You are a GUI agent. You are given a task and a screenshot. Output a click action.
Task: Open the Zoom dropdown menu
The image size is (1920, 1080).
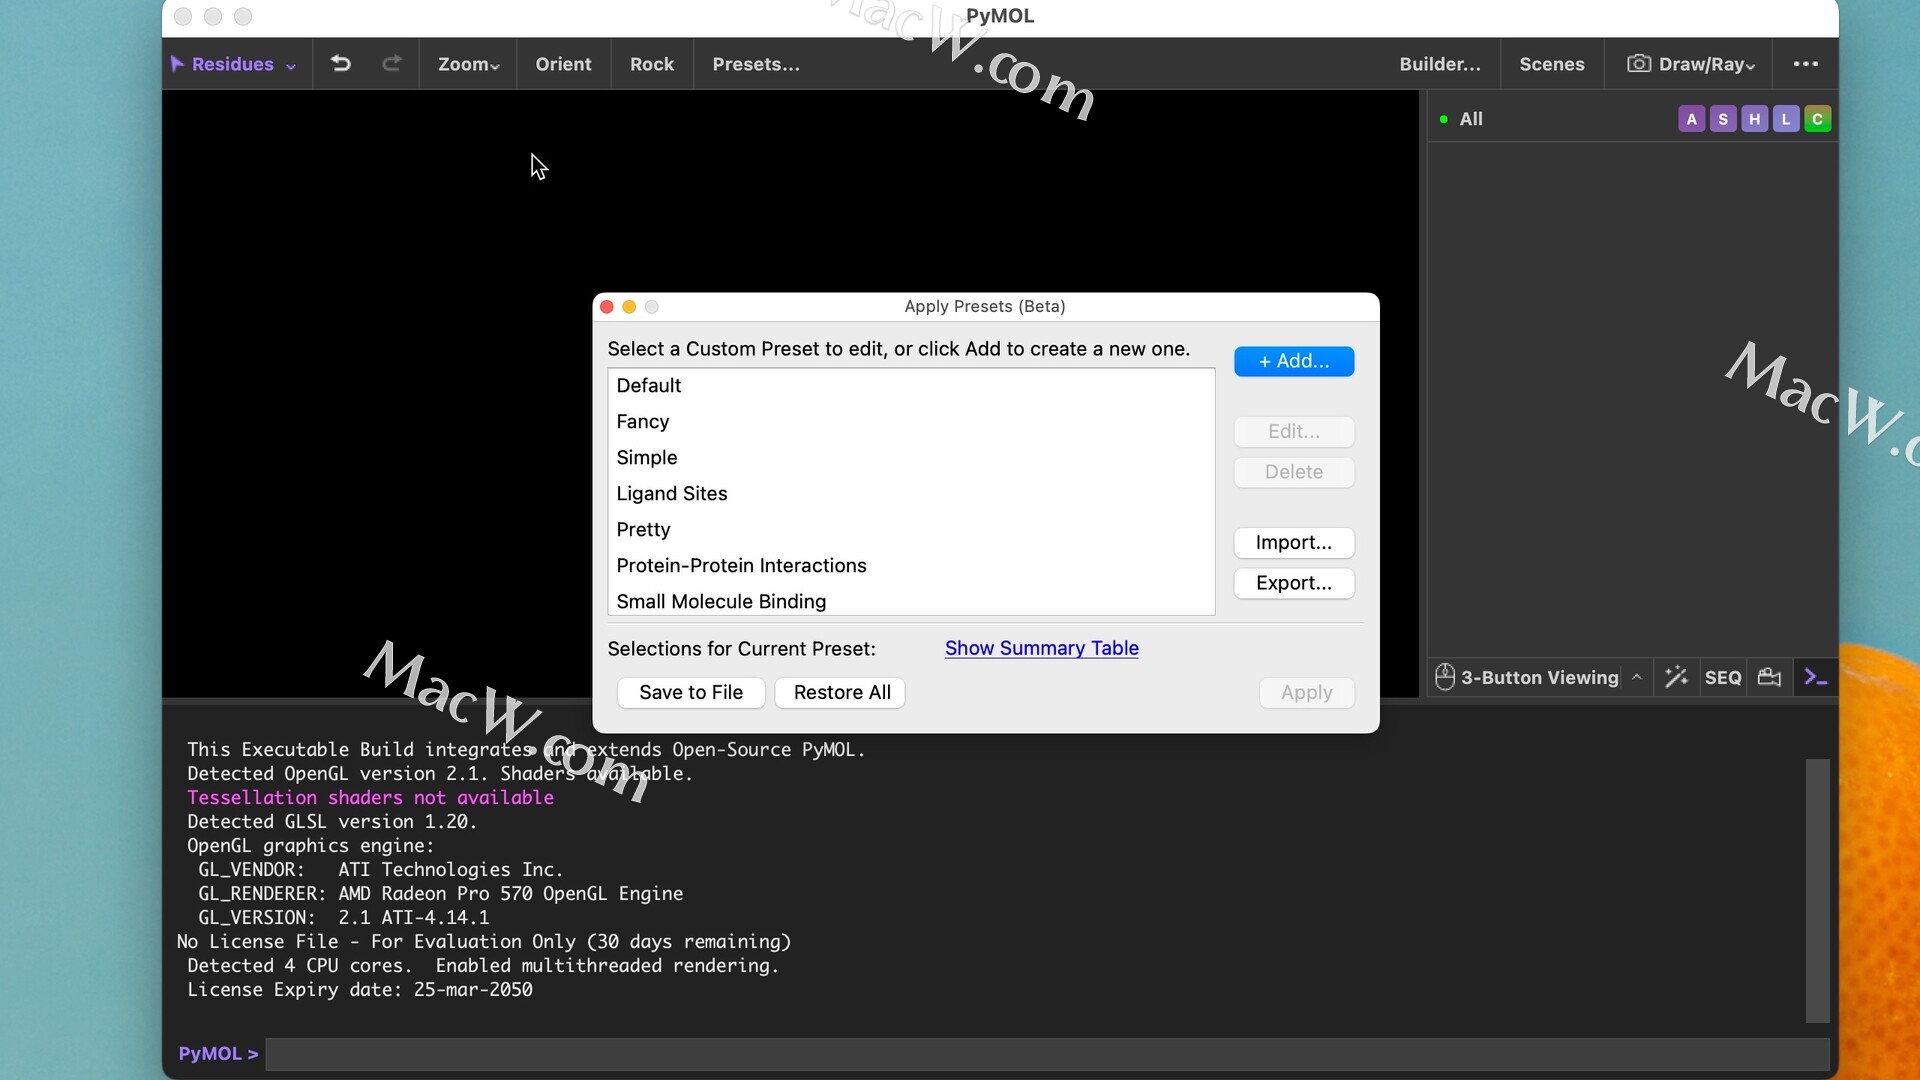click(x=468, y=64)
